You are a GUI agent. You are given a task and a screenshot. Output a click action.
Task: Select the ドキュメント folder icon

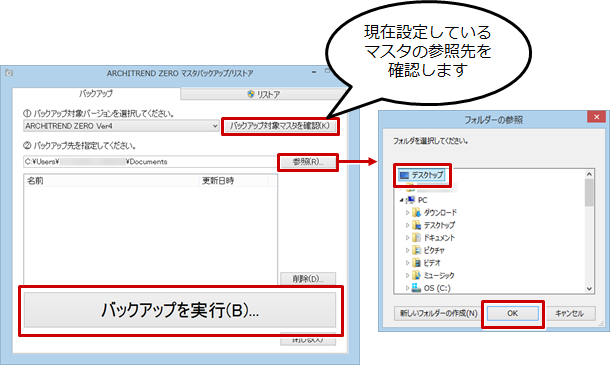pyautogui.click(x=416, y=237)
